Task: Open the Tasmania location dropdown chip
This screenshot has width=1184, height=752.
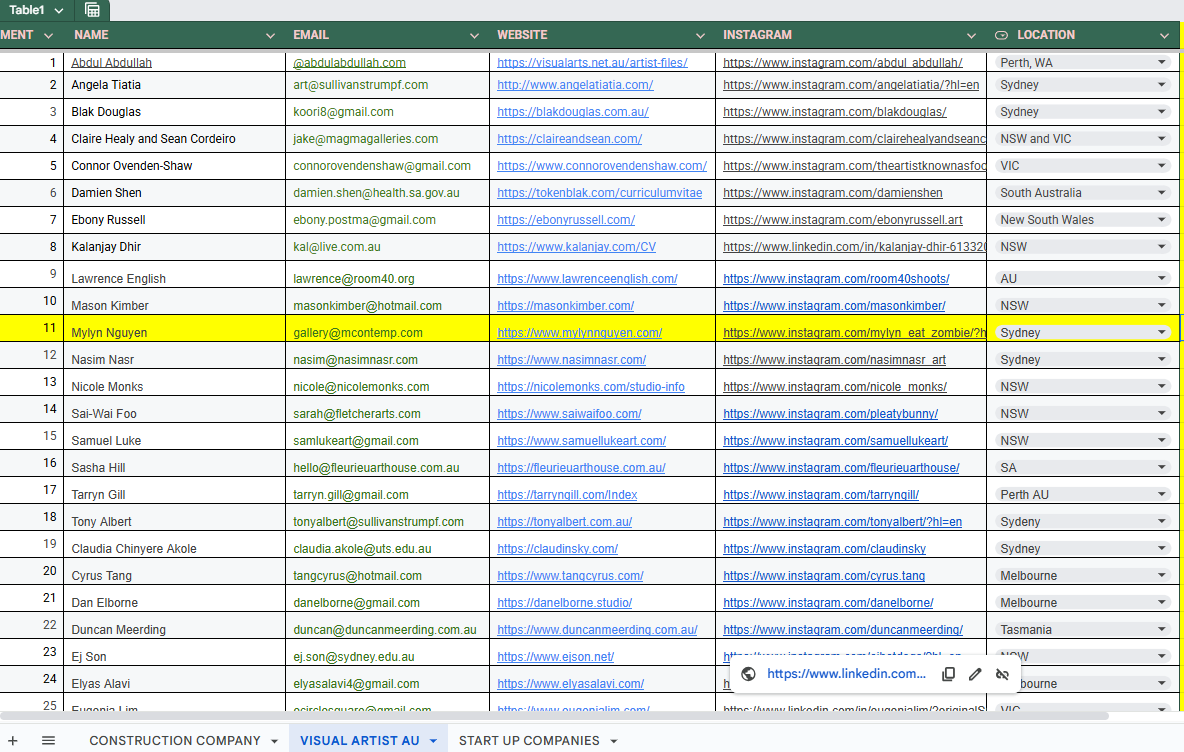Action: pyautogui.click(x=1161, y=630)
